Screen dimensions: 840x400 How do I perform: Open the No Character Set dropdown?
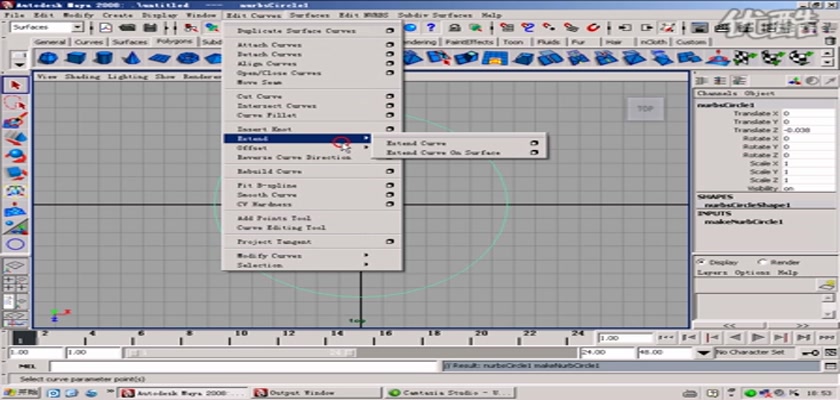pos(703,353)
